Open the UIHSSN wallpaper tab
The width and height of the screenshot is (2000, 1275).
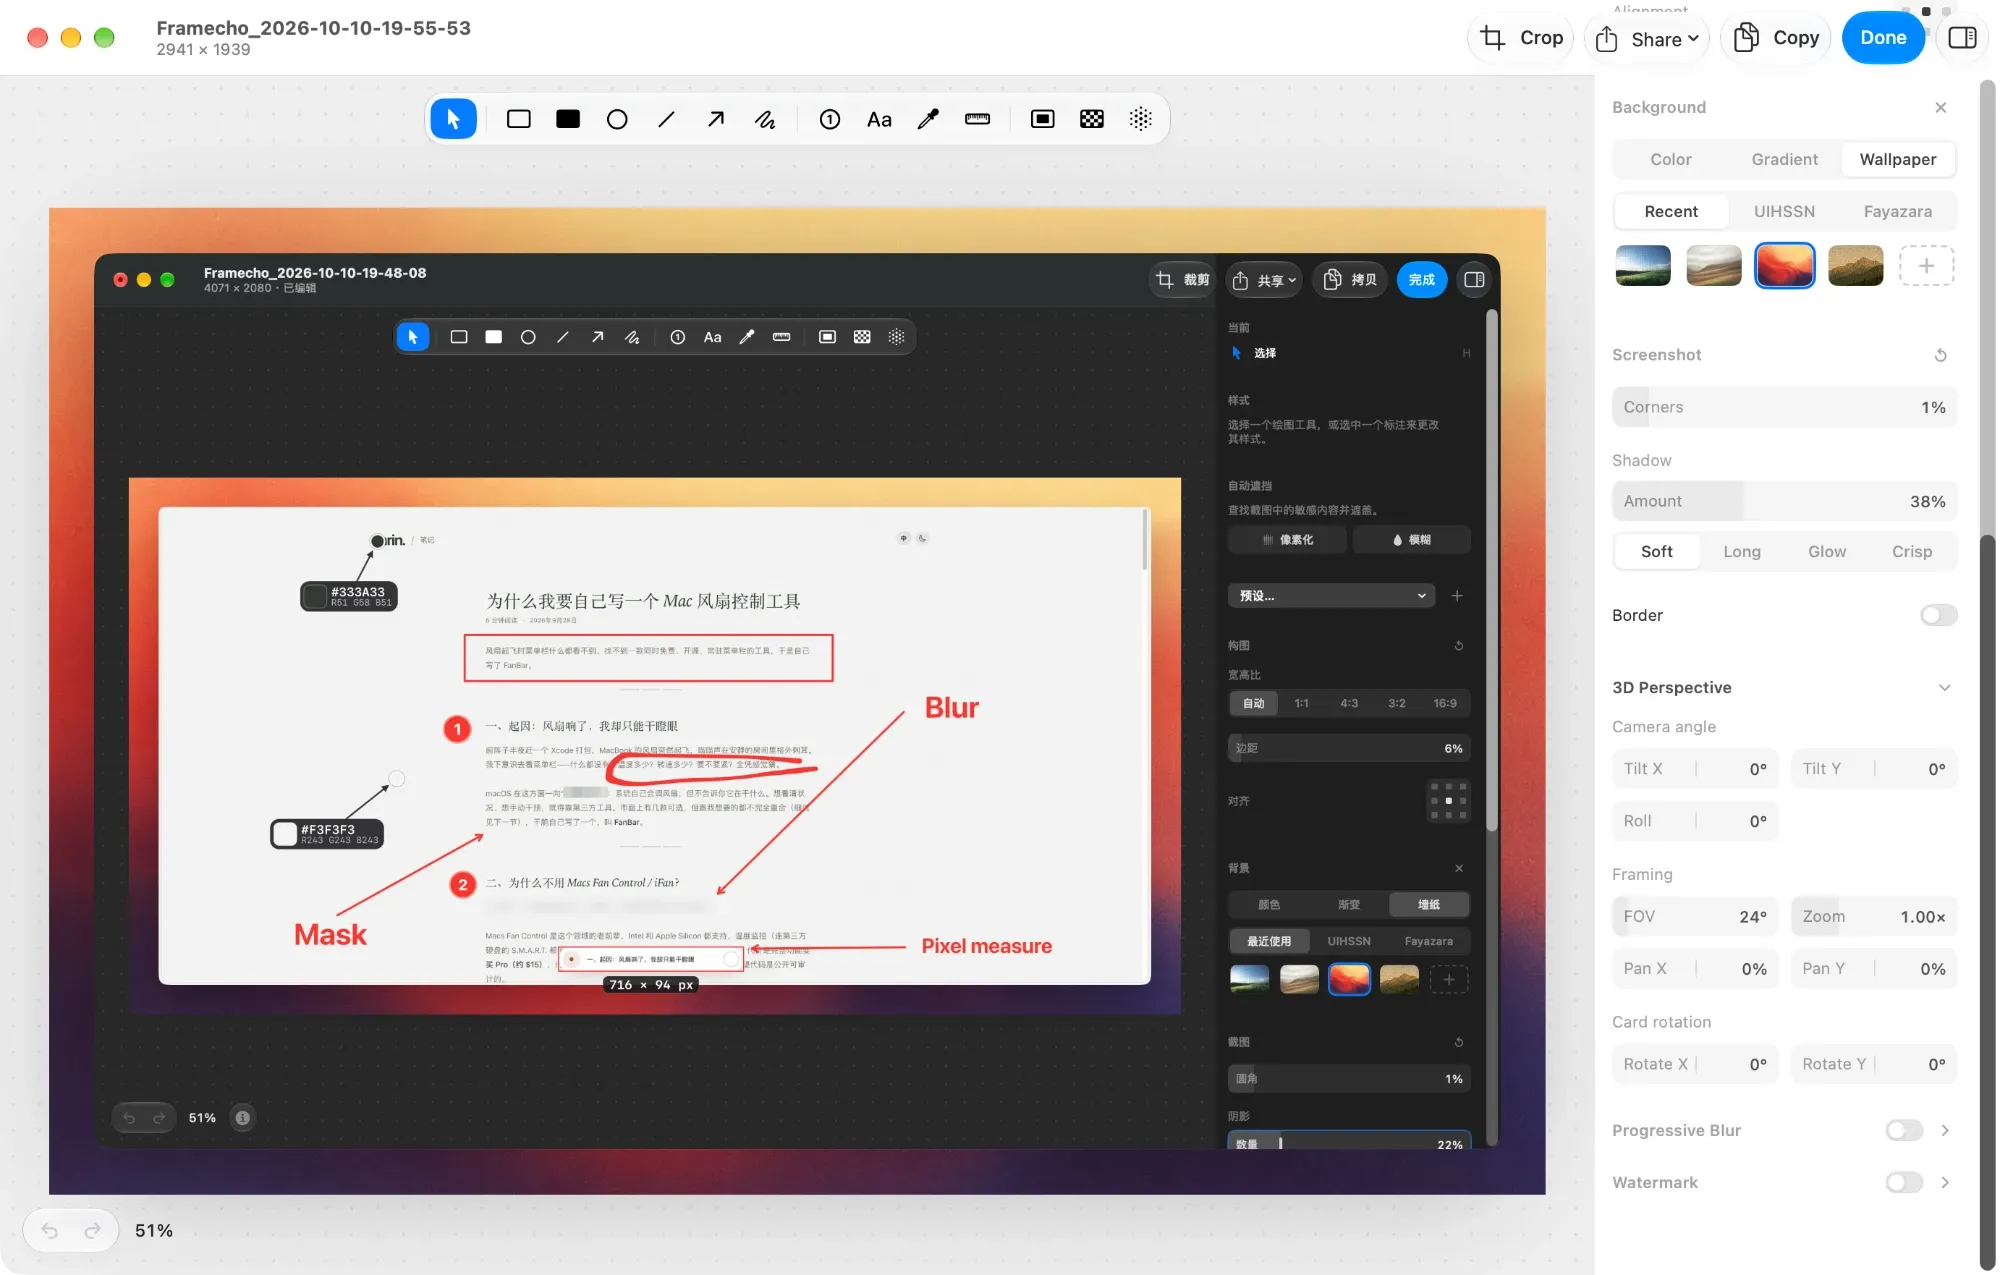pos(1784,211)
